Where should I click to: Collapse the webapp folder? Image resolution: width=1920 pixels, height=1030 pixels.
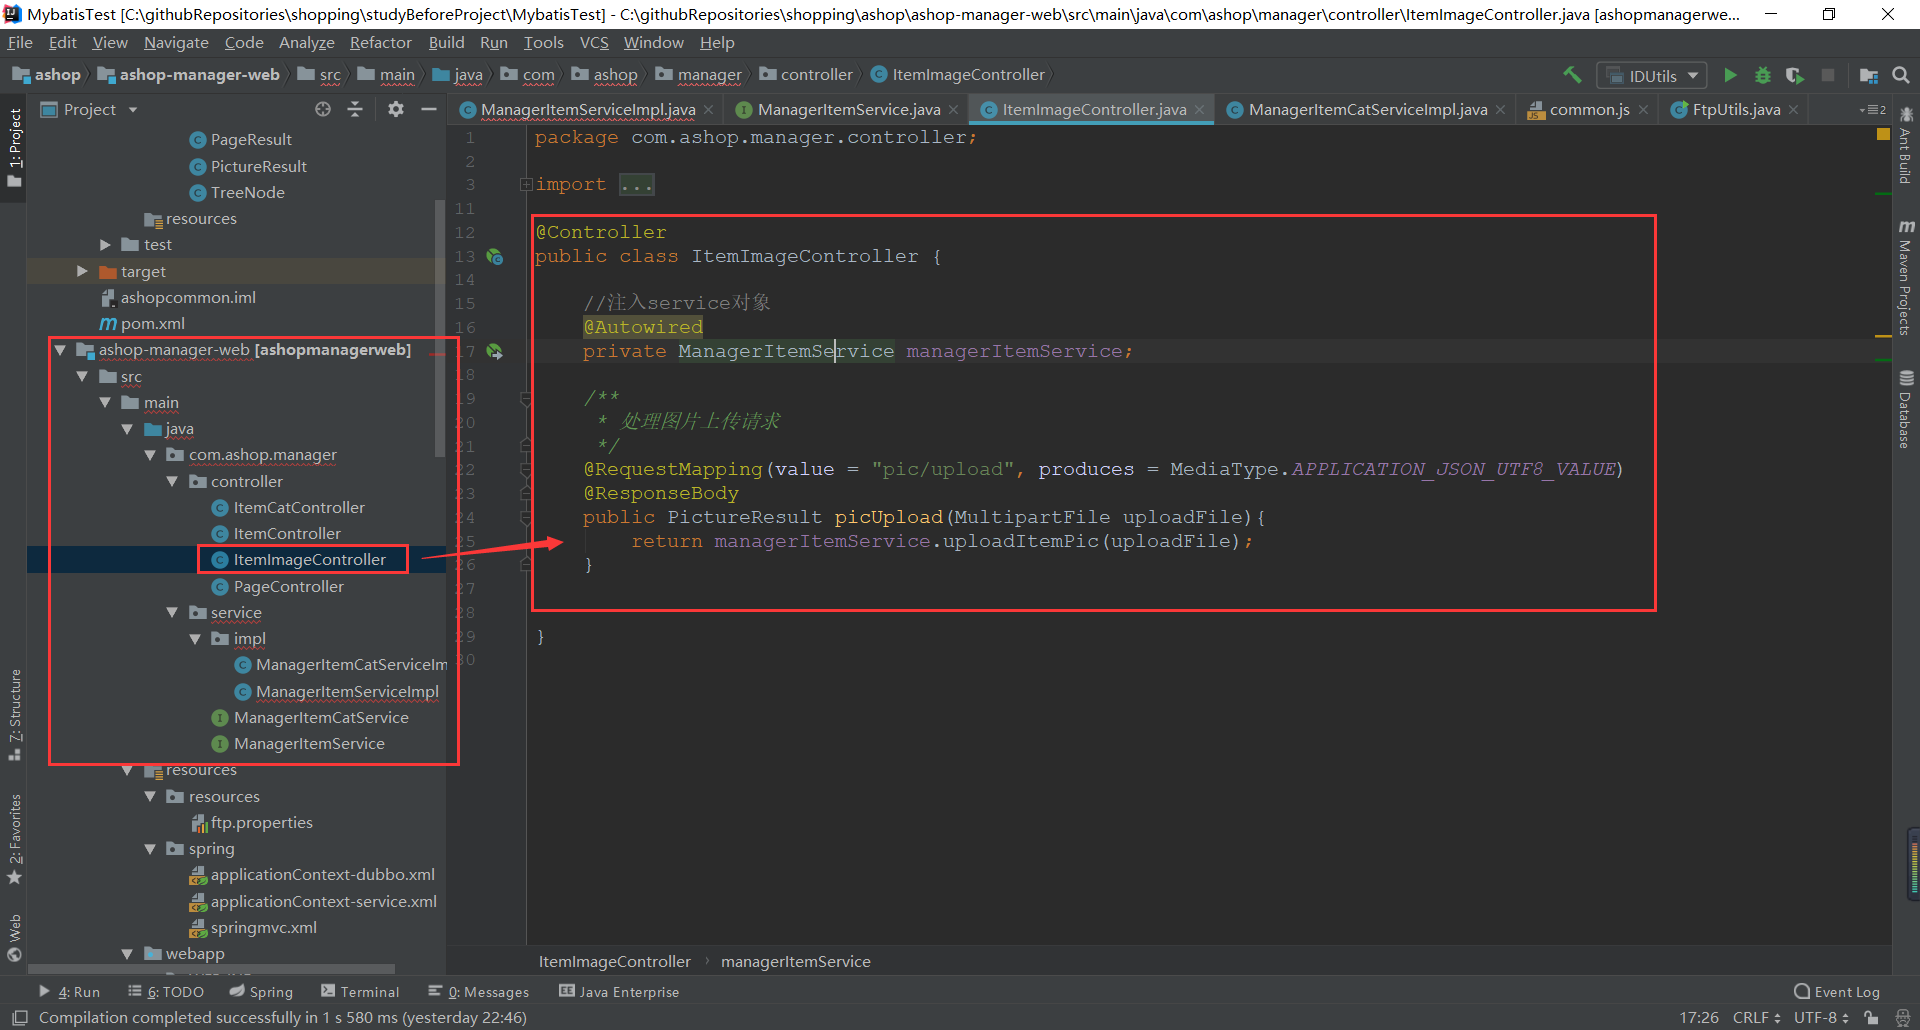point(127,954)
